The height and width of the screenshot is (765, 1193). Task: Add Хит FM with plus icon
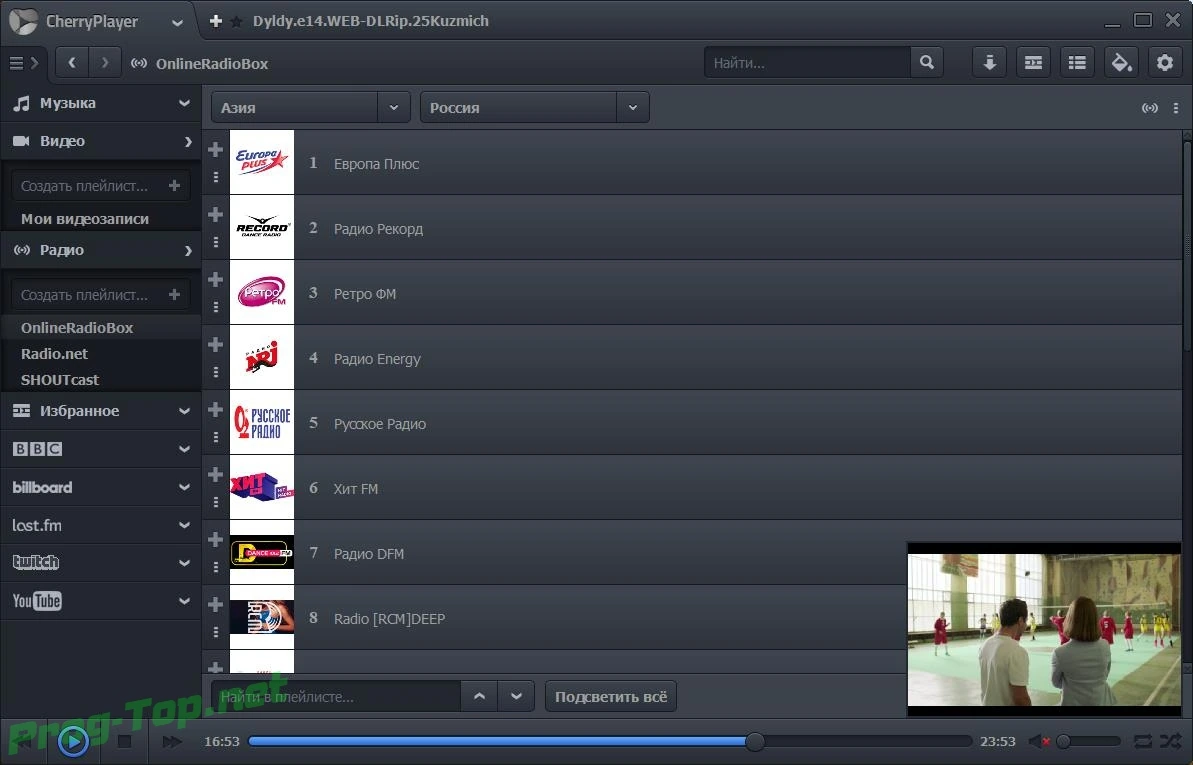coord(215,474)
